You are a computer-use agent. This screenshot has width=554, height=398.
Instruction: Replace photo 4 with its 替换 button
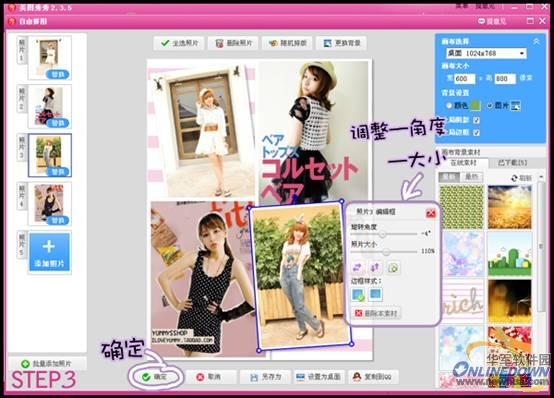[x=58, y=221]
